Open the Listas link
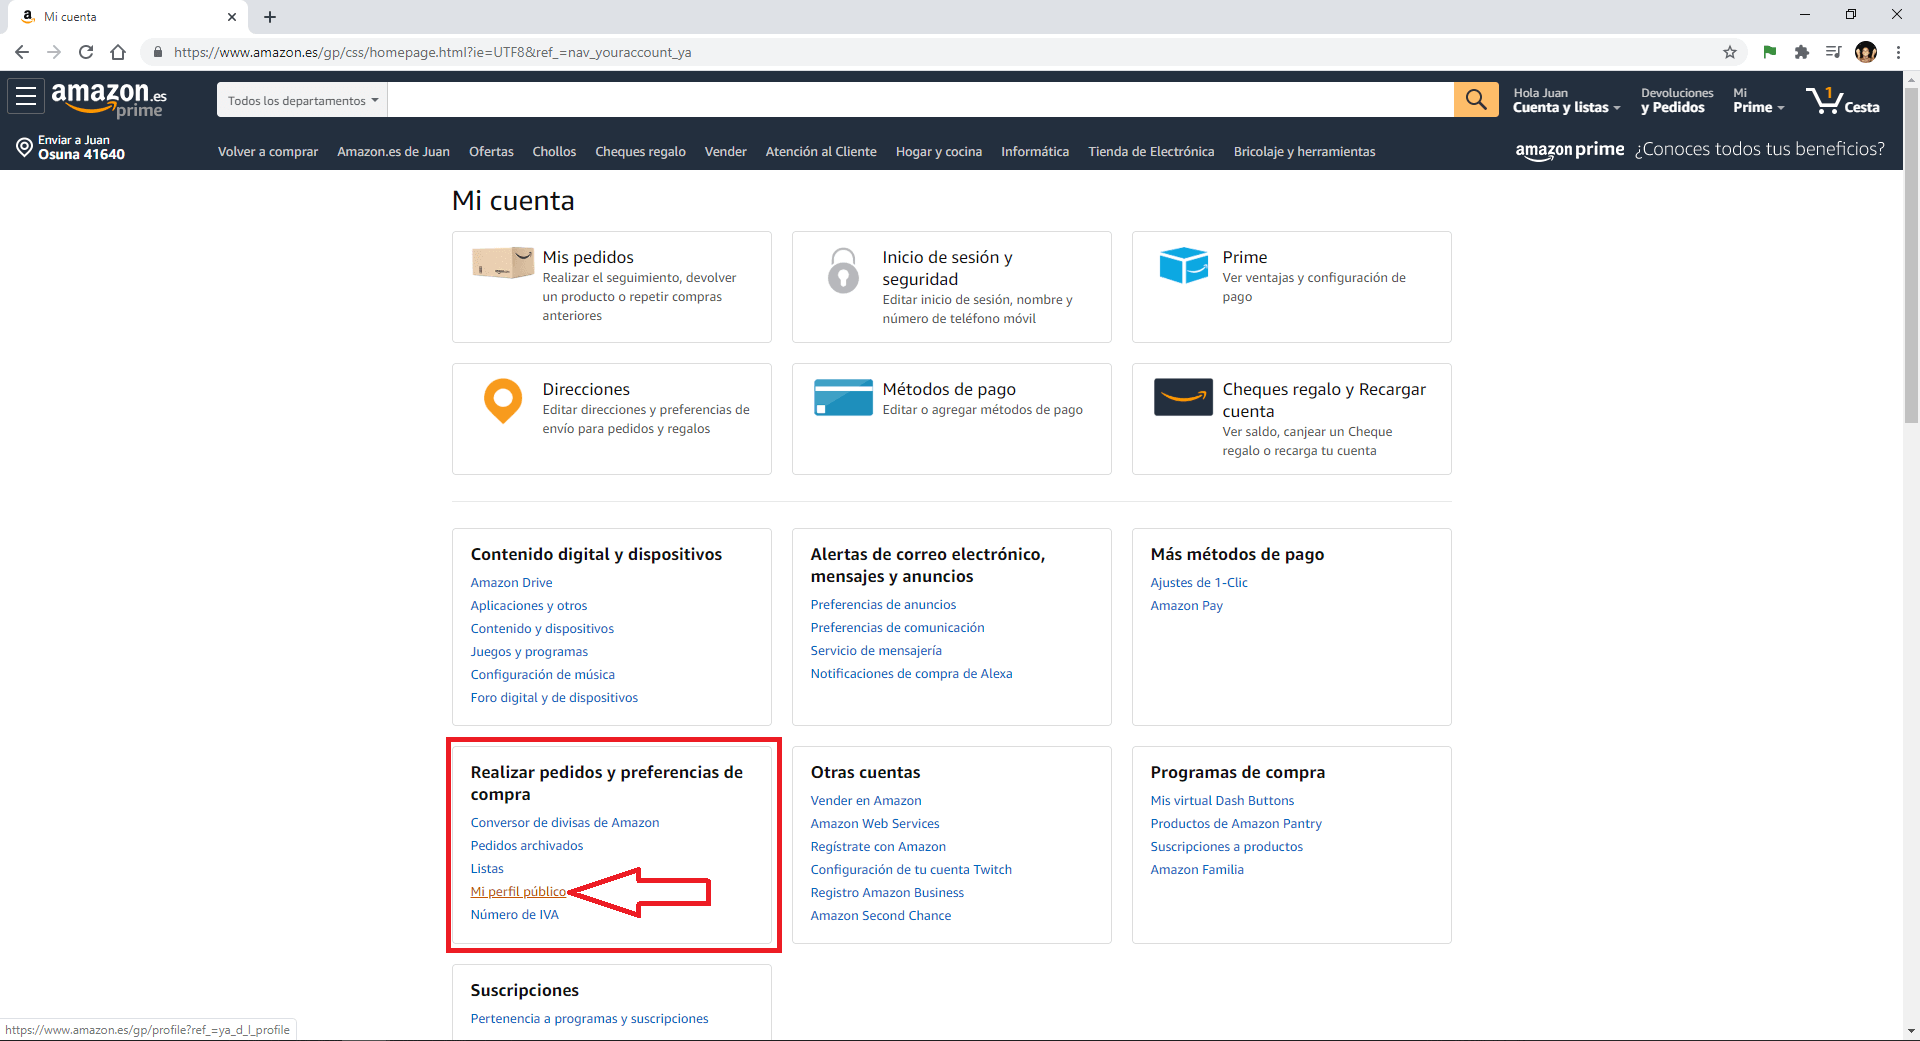 pyautogui.click(x=487, y=869)
